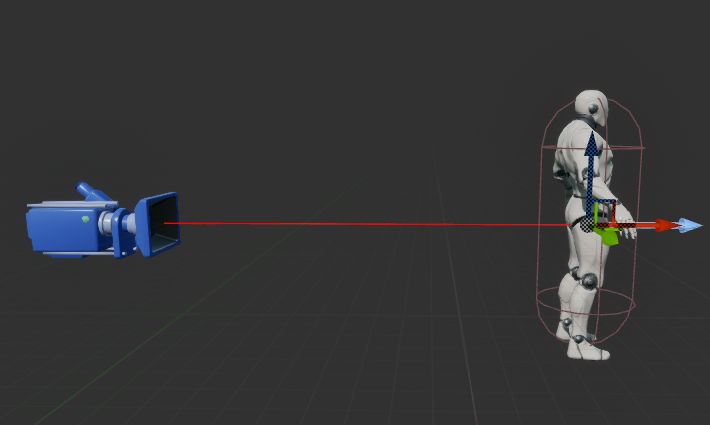The height and width of the screenshot is (425, 710).
Task: Click the camera's lens hood
Action: click(158, 224)
